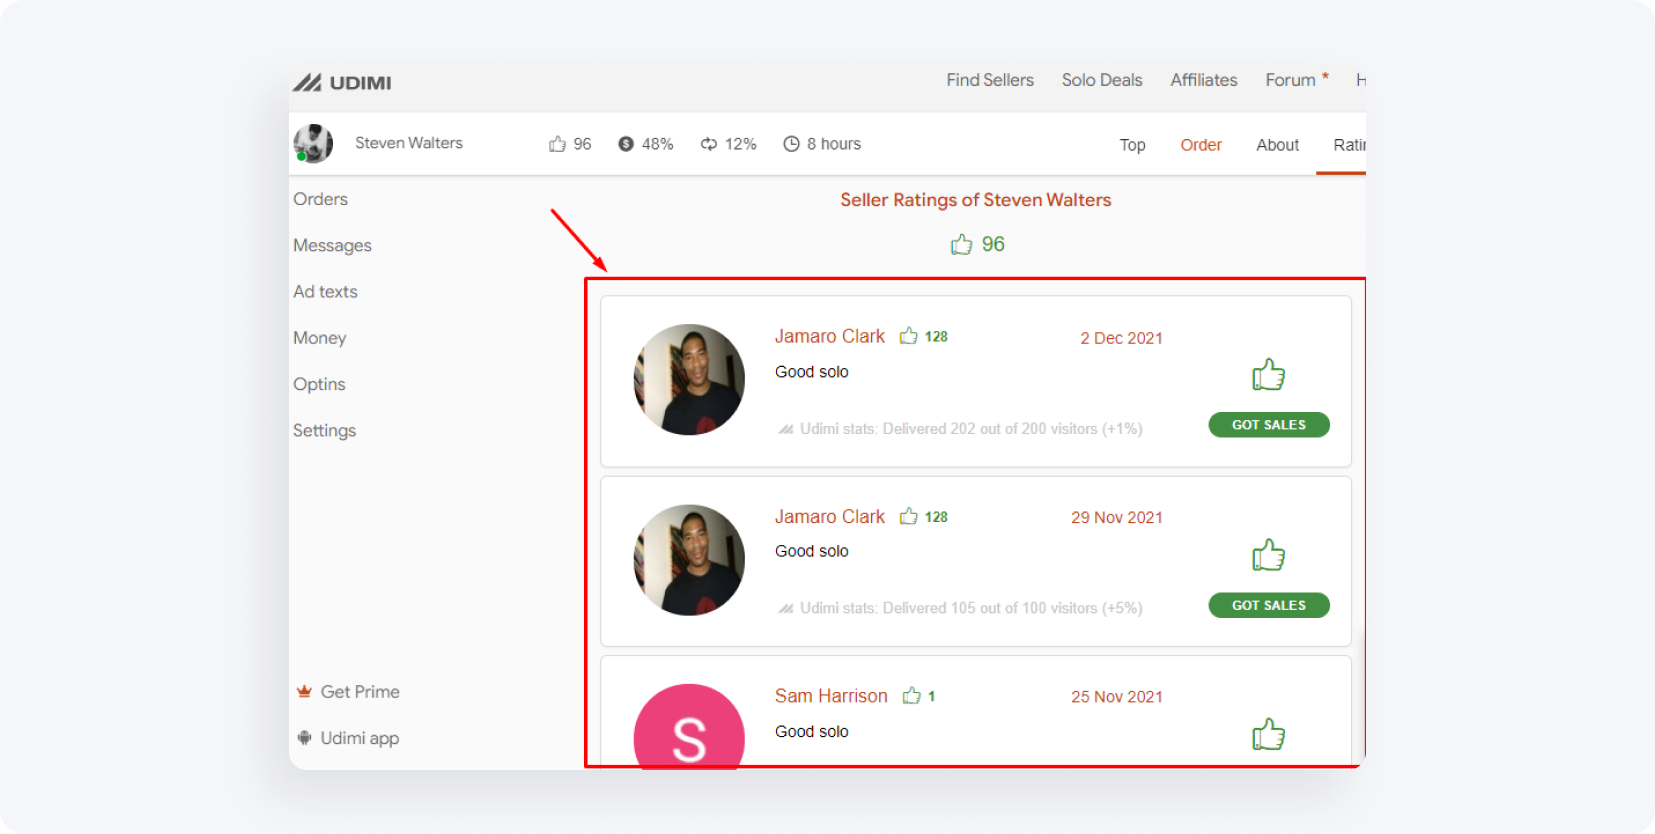The height and width of the screenshot is (834, 1655).
Task: Open Sam Harrison's profile name link
Action: click(830, 696)
